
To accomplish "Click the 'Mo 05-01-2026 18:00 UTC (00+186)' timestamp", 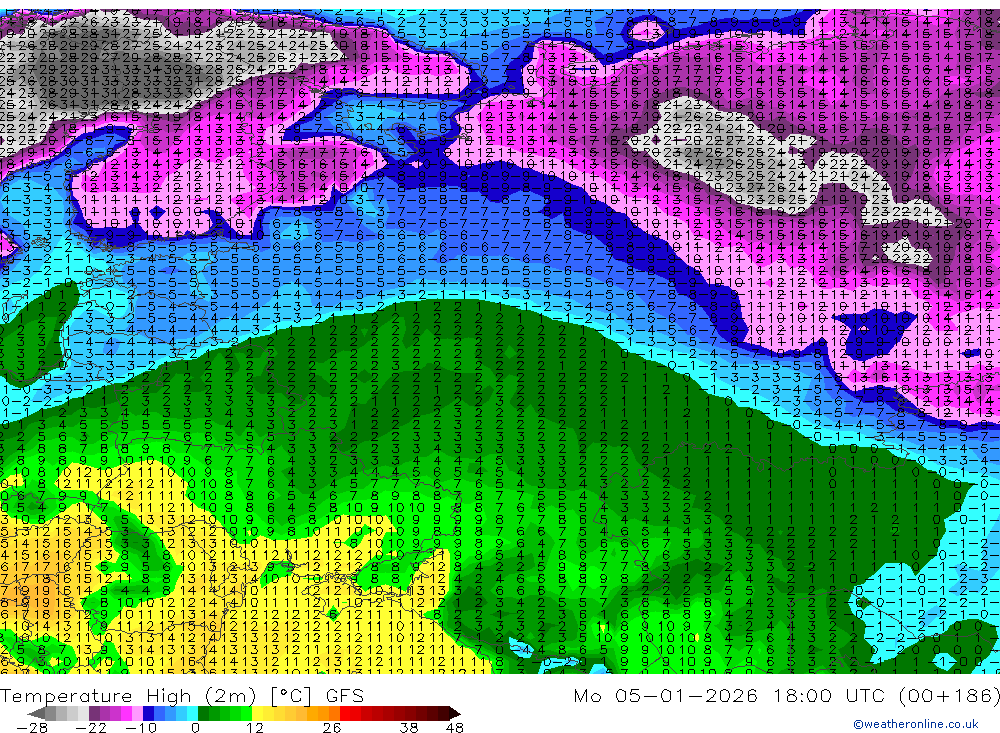I will coord(786,695).
